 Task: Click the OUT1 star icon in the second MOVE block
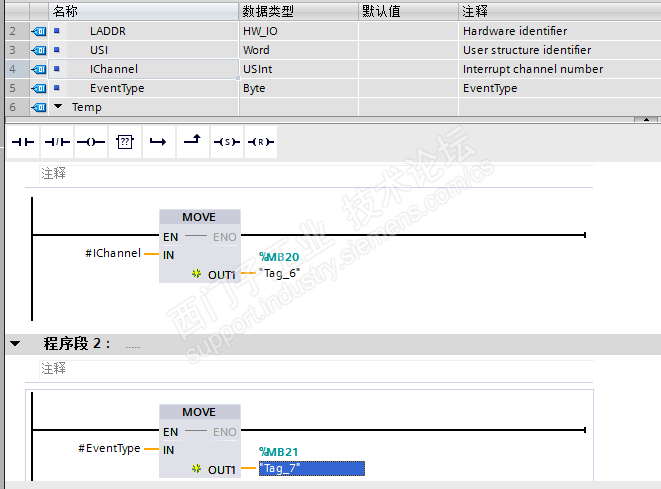(x=196, y=468)
